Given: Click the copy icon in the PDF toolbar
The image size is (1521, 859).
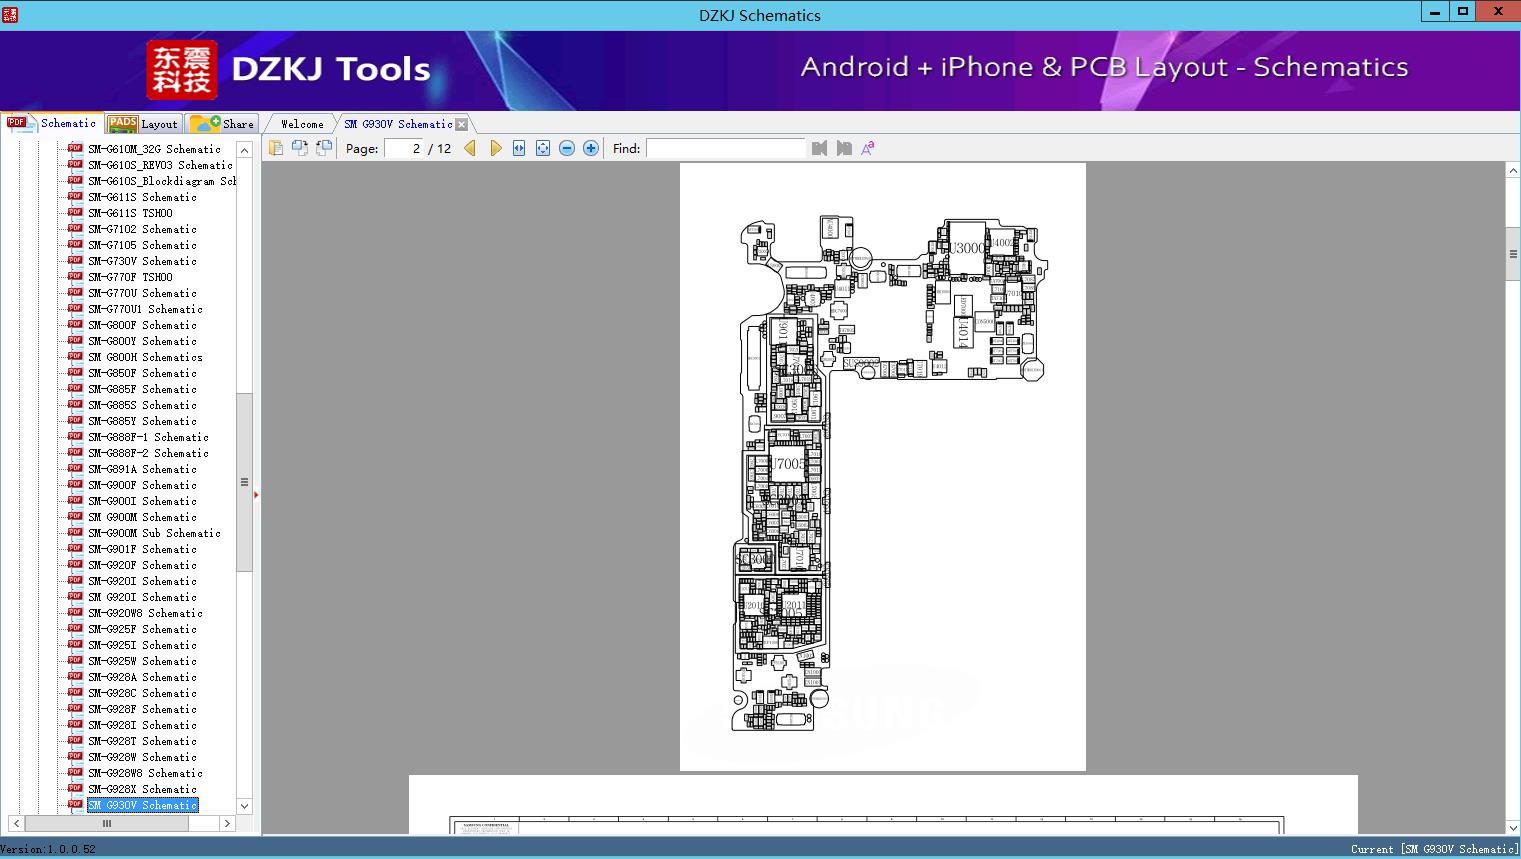Looking at the screenshot, I should point(275,148).
